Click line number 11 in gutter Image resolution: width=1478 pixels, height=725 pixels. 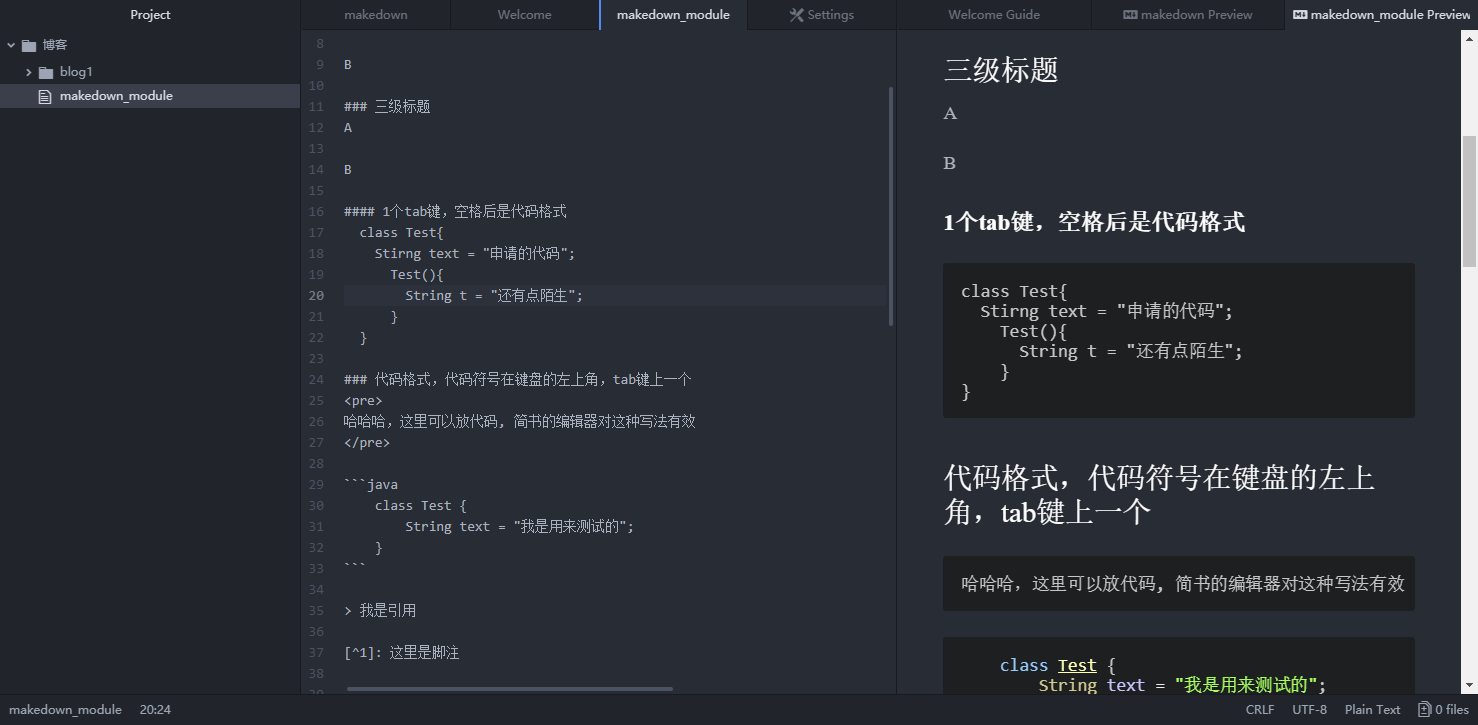pos(316,106)
